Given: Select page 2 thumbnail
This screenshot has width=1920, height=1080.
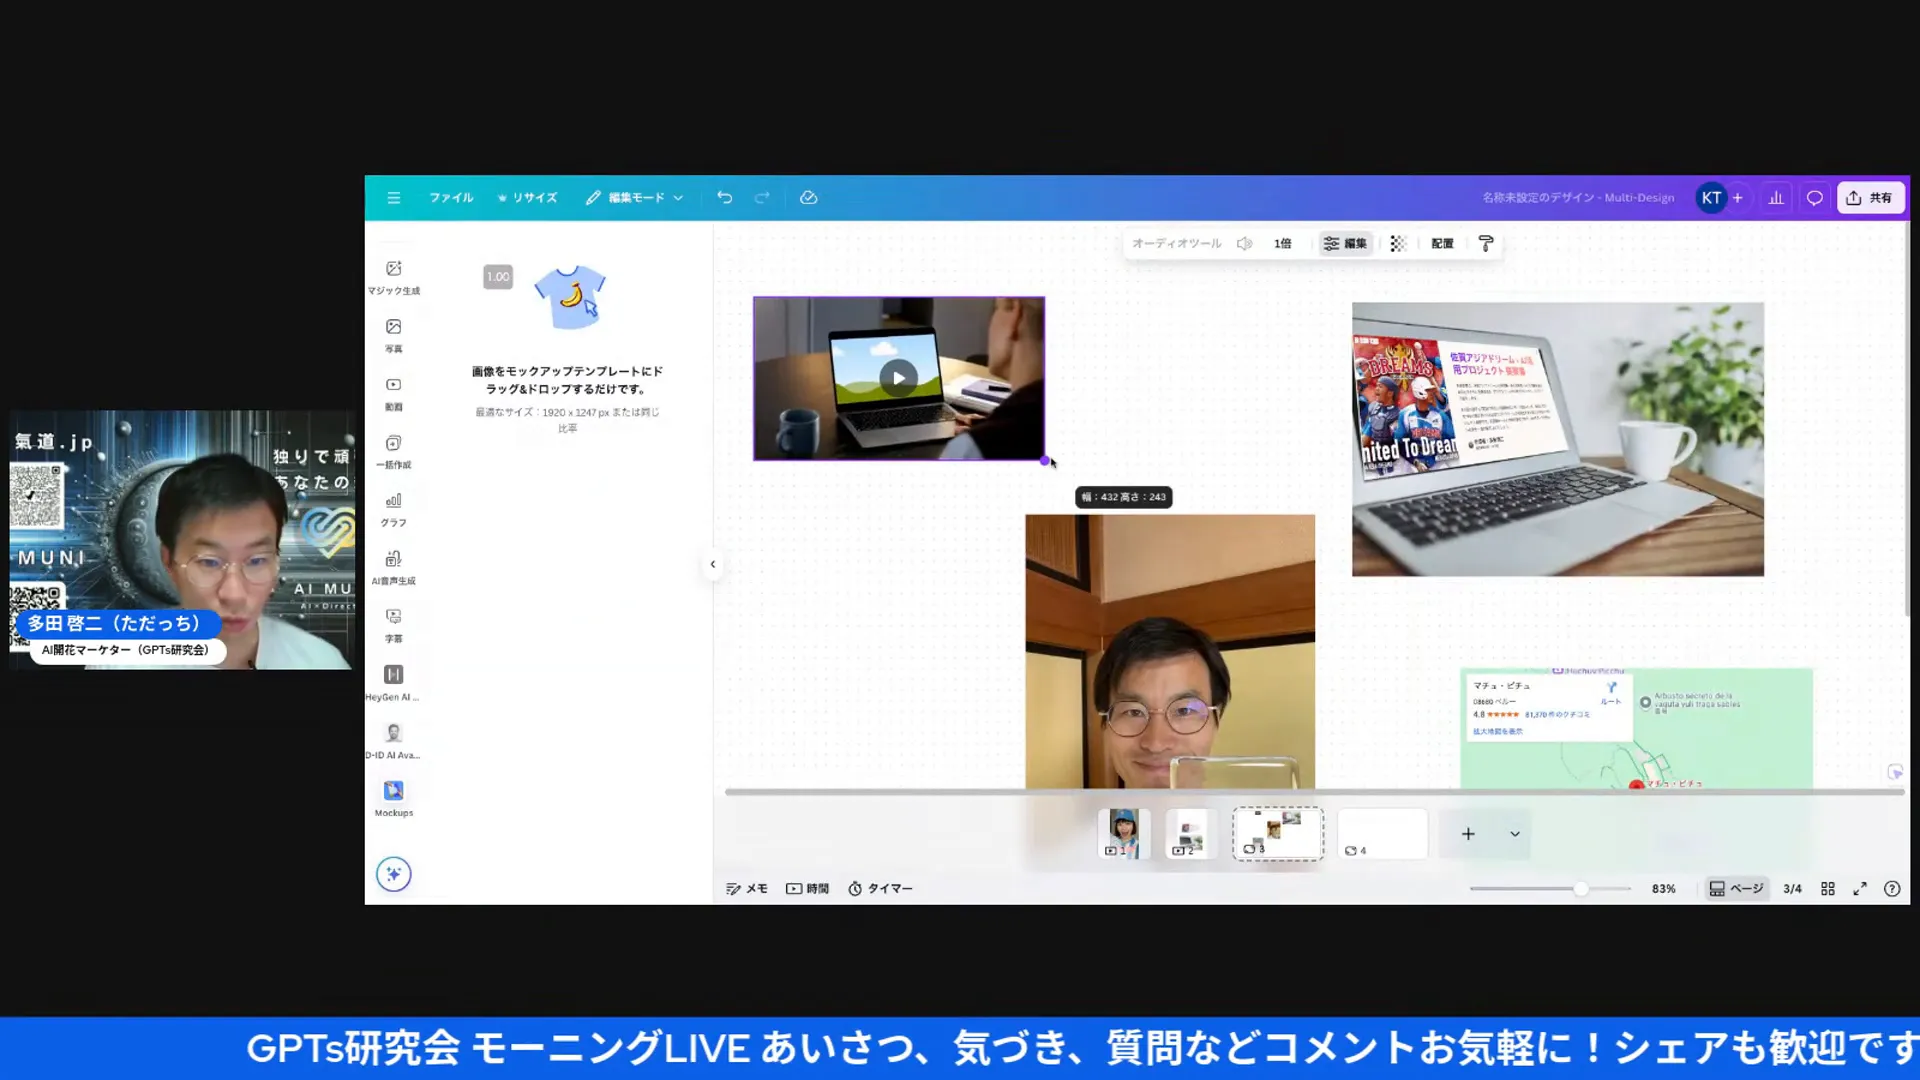Looking at the screenshot, I should coord(1190,833).
